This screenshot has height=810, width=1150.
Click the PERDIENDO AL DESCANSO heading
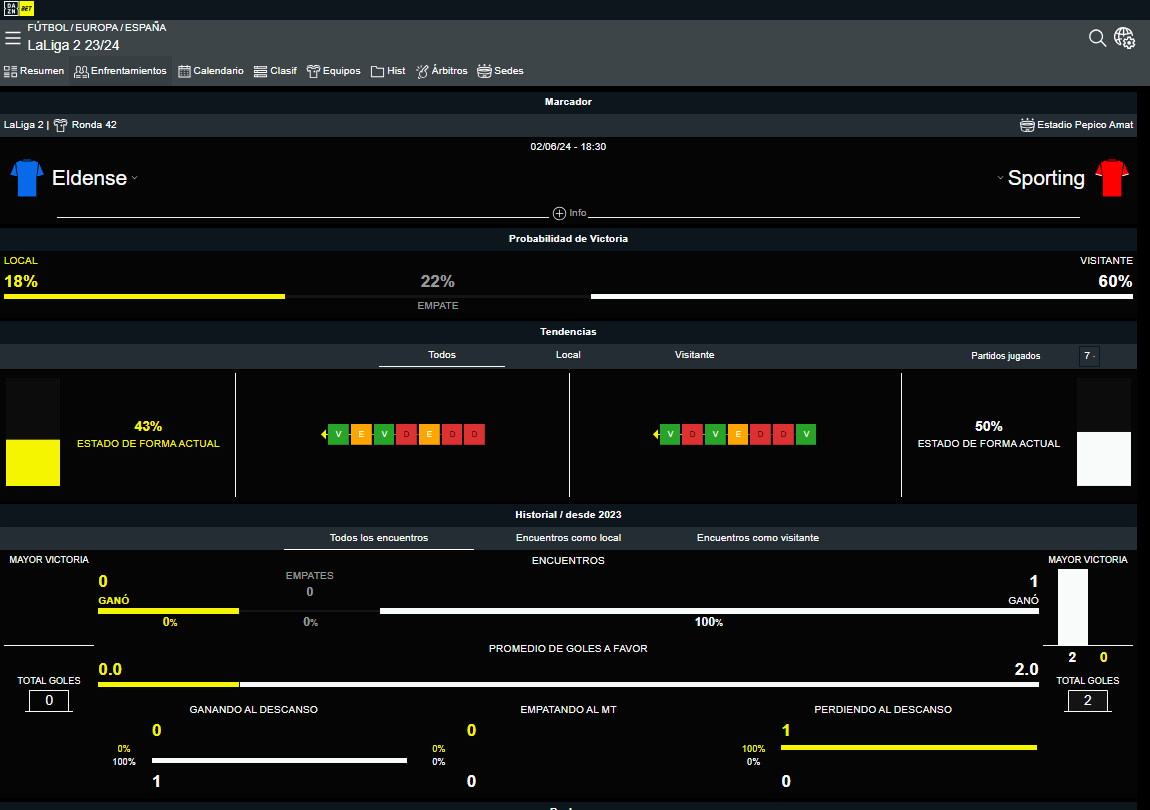[883, 709]
